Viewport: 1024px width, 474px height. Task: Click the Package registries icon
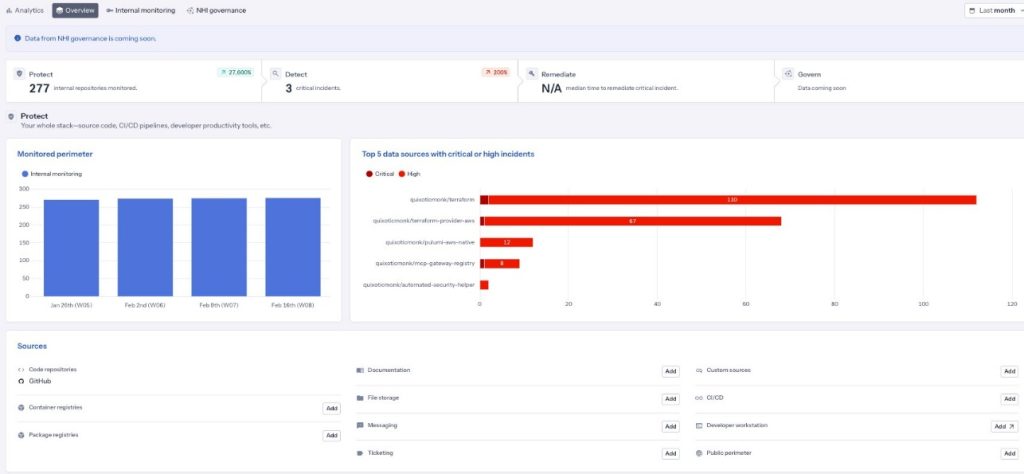(x=21, y=435)
